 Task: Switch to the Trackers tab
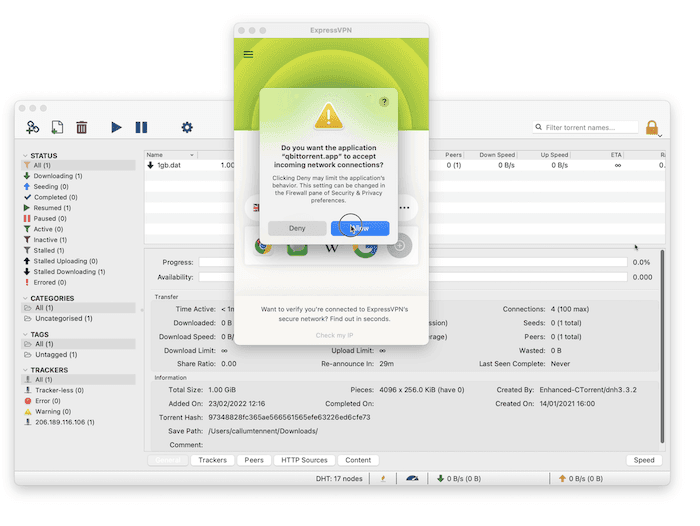[x=212, y=460]
